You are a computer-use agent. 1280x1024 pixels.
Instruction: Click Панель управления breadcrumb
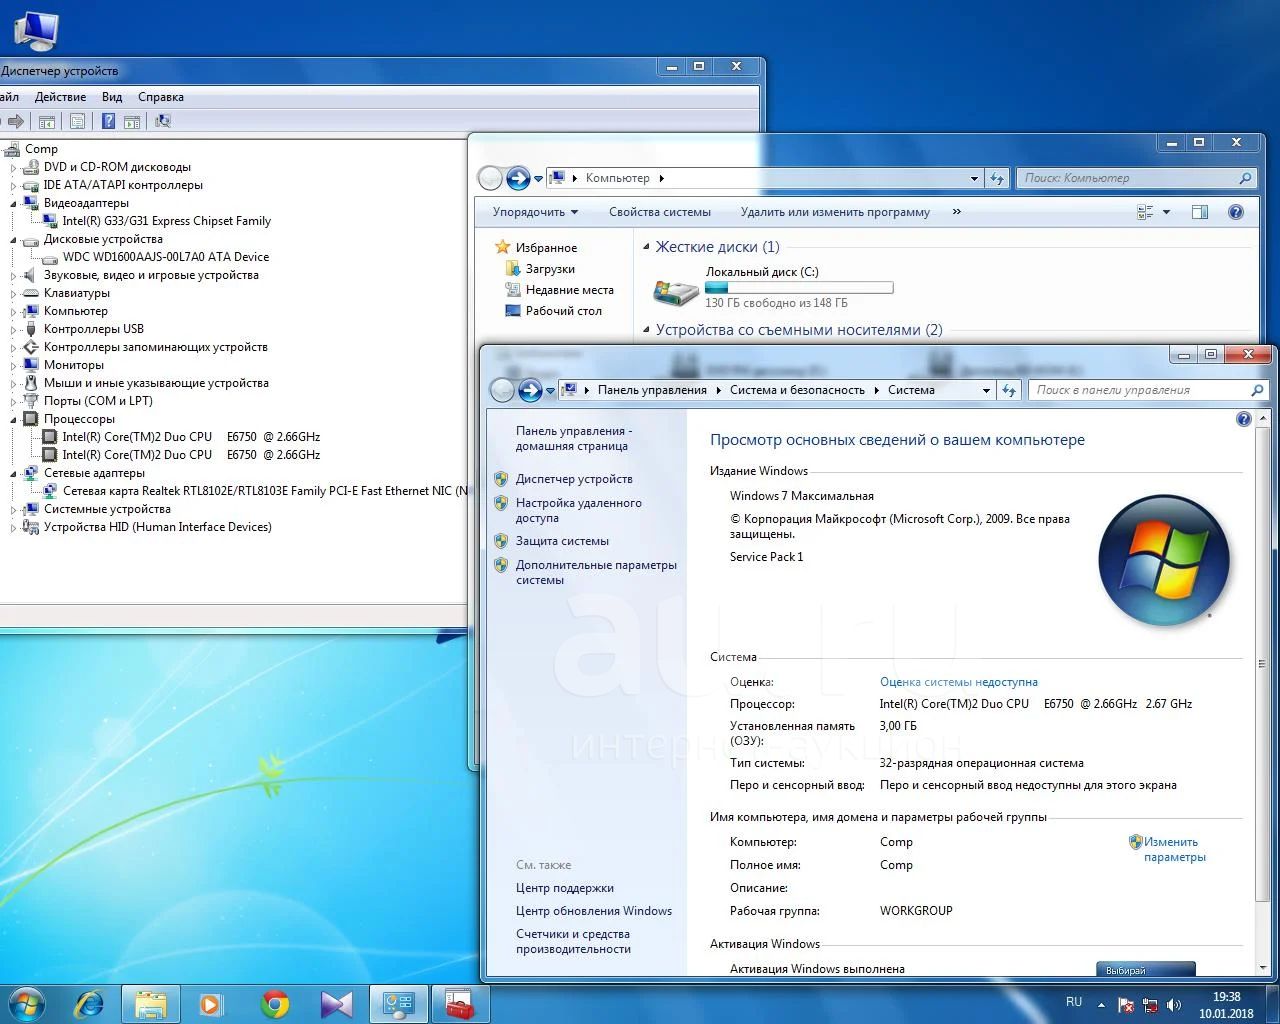point(652,390)
